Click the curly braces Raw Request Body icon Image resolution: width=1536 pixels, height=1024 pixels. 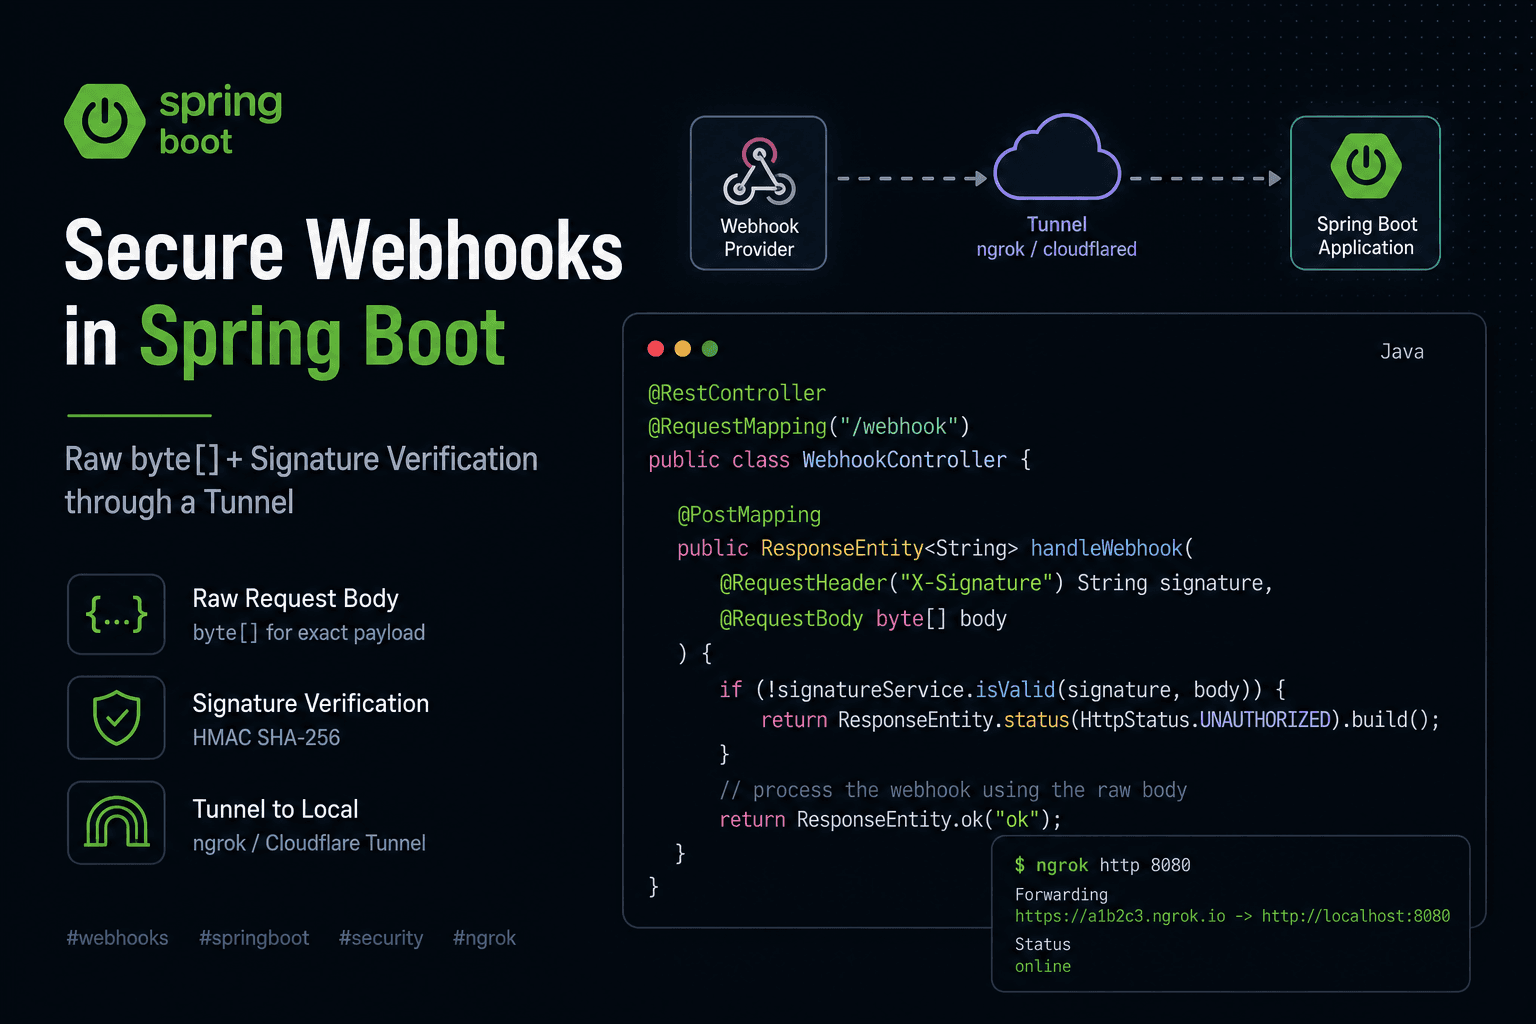(x=116, y=614)
